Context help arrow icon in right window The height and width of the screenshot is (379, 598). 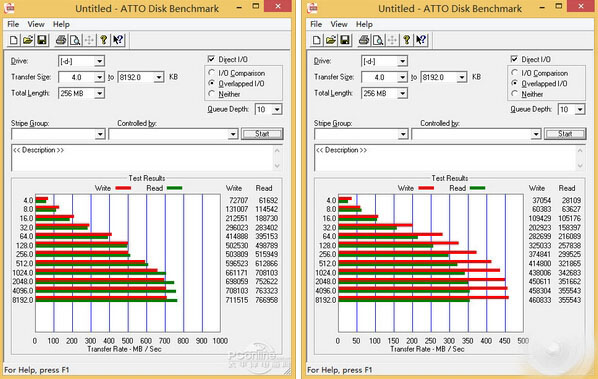[x=421, y=40]
